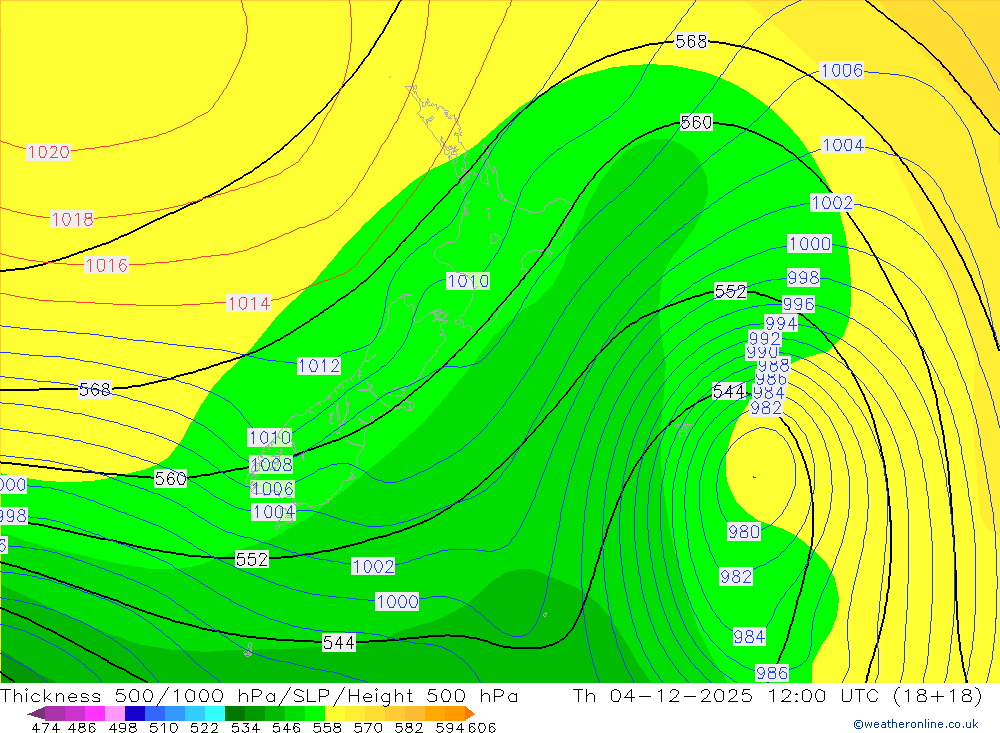Click the 474 legend value

[45, 727]
